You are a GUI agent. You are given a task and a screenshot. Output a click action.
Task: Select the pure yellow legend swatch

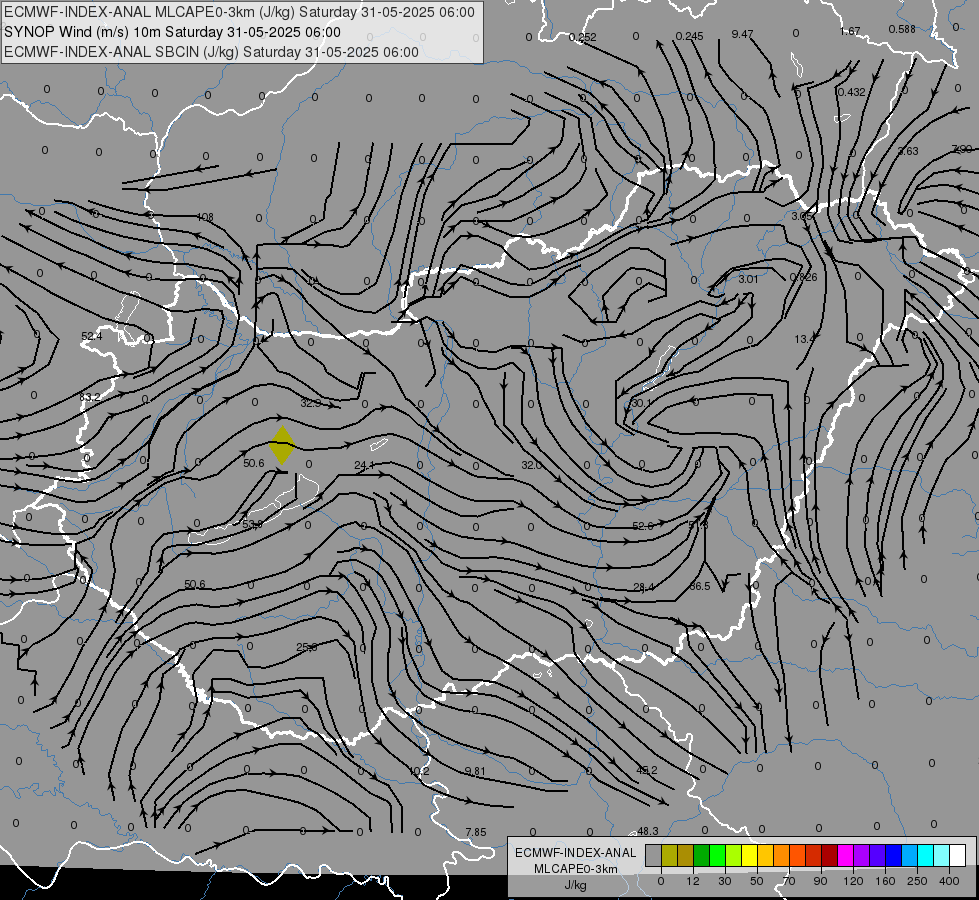pyautogui.click(x=749, y=855)
